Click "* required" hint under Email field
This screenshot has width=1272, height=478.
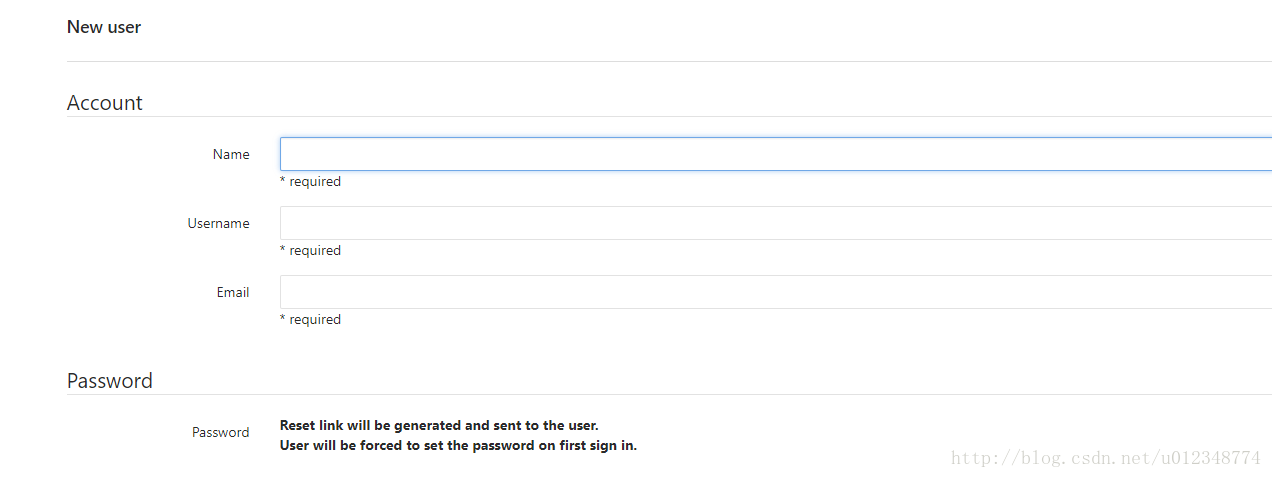[310, 319]
